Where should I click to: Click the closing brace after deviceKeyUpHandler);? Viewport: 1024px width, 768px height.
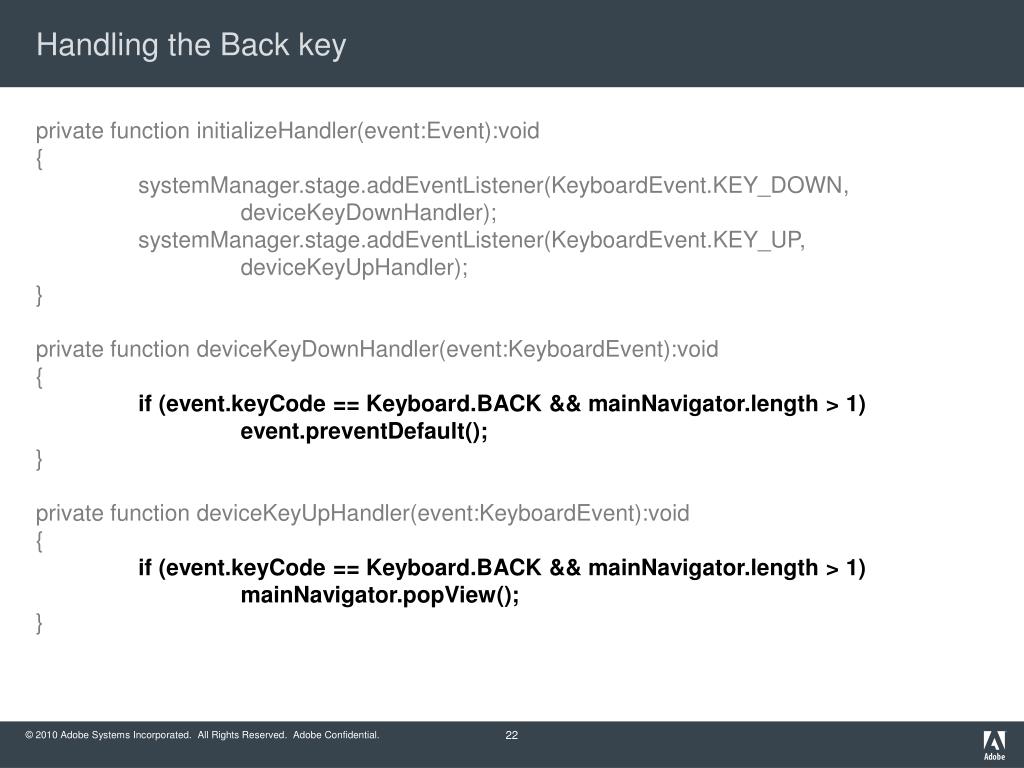coord(39,295)
